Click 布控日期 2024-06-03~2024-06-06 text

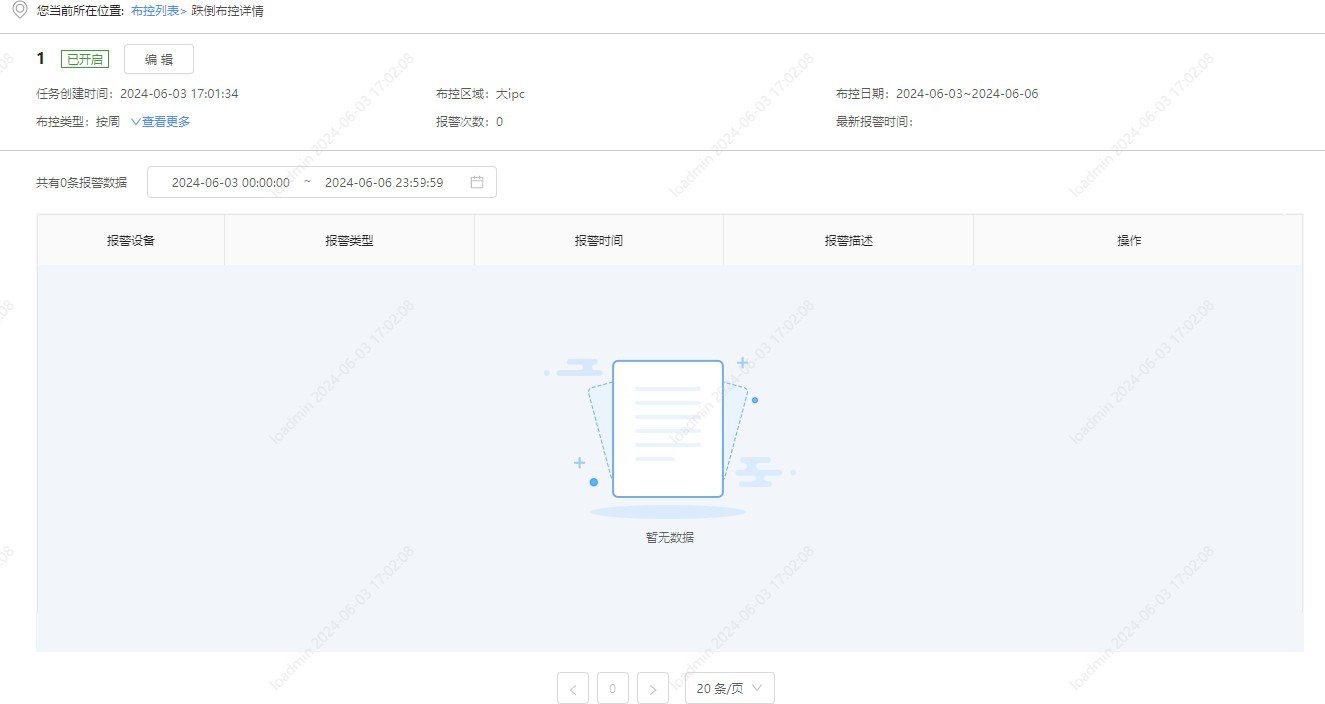click(937, 94)
